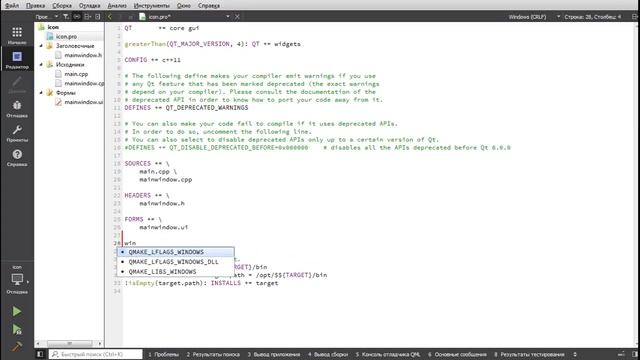
Task: Open the Правка menu
Action: [x=36, y=6]
